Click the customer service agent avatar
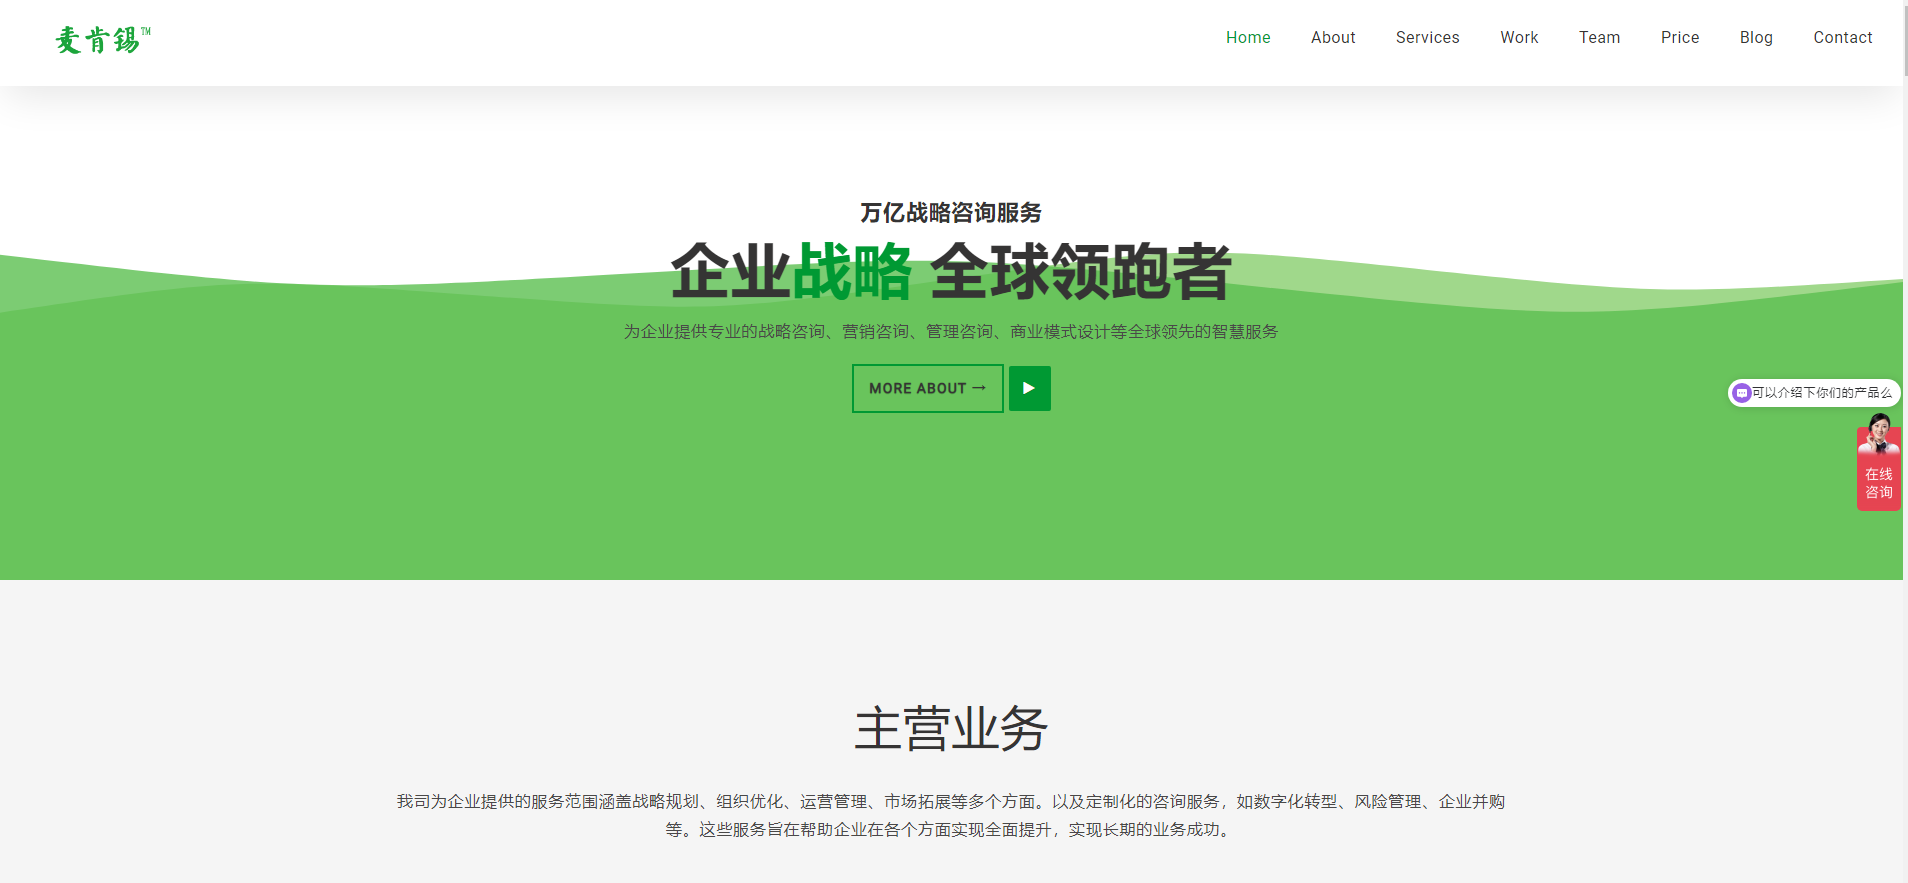The height and width of the screenshot is (883, 1908). pyautogui.click(x=1879, y=433)
